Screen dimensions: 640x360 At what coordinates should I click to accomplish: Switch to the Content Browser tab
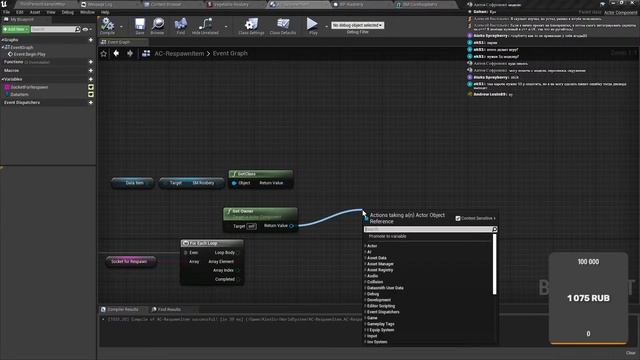pos(166,4)
